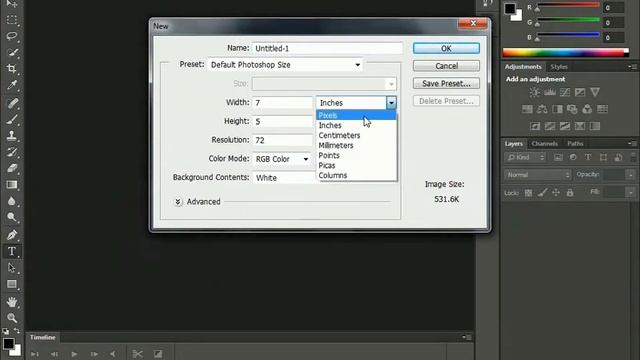This screenshot has height=360, width=640.
Task: Select the Rectangle shape tool
Action: (12, 284)
